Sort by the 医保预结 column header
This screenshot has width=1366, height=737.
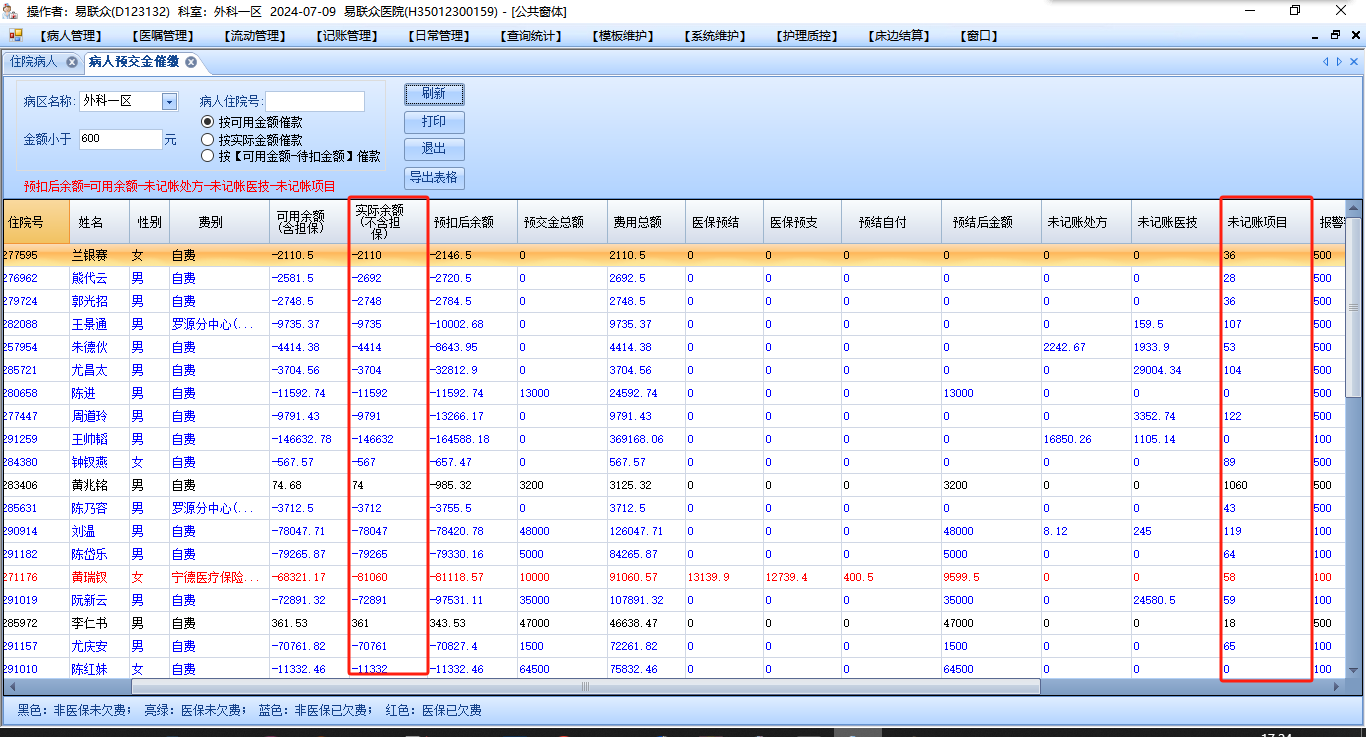click(x=724, y=222)
